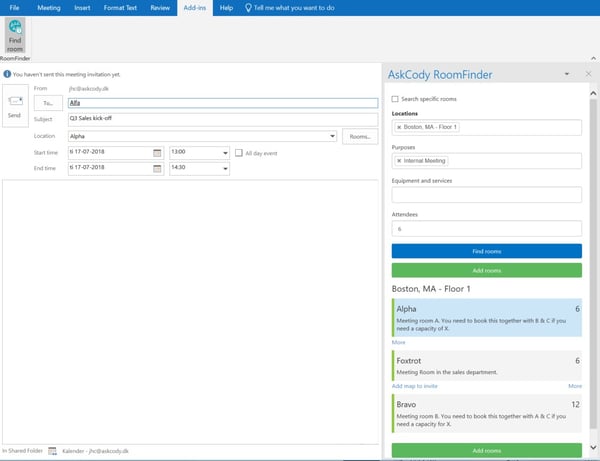Image resolution: width=600 pixels, height=461 pixels.
Task: Select the Add-ins tab
Action: (x=195, y=8)
